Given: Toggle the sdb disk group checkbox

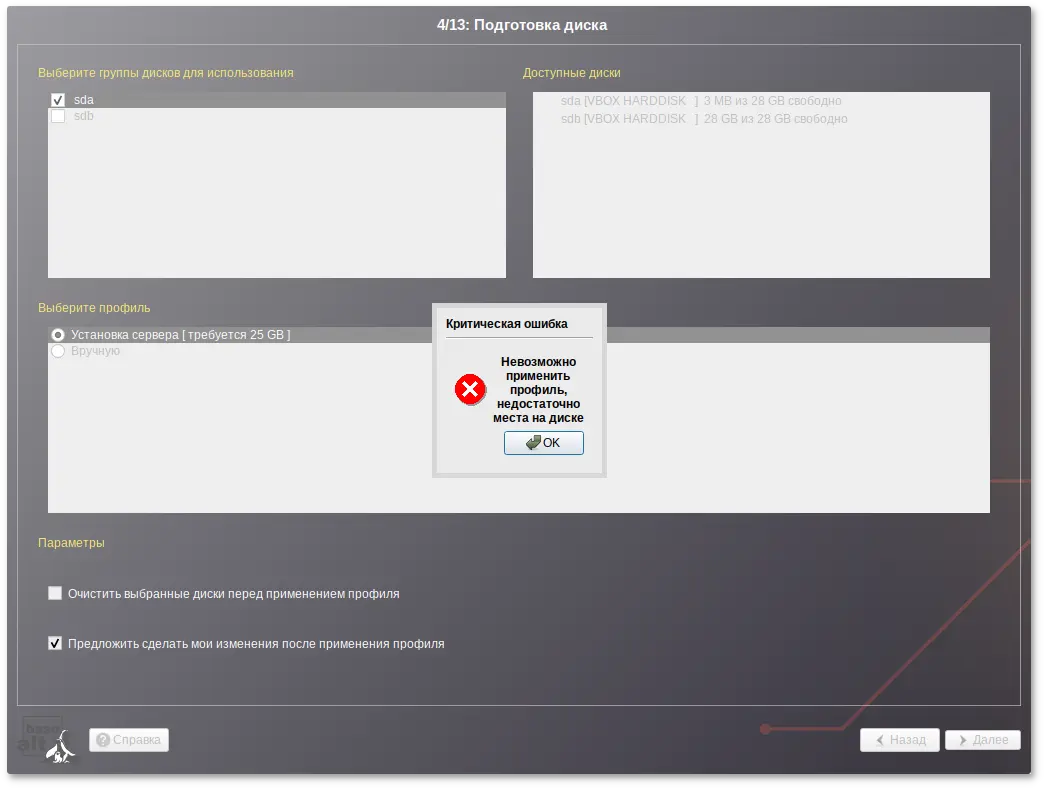Looking at the screenshot, I should tap(58, 116).
